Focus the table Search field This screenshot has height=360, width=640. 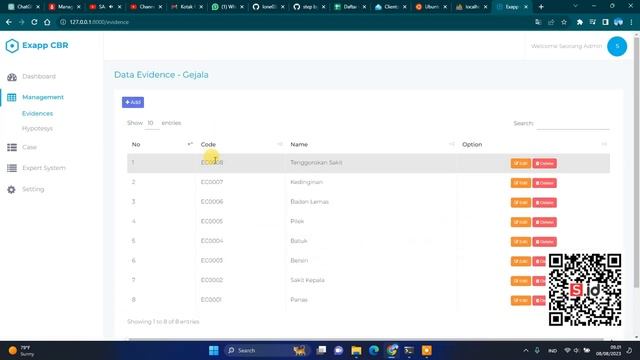(x=572, y=123)
